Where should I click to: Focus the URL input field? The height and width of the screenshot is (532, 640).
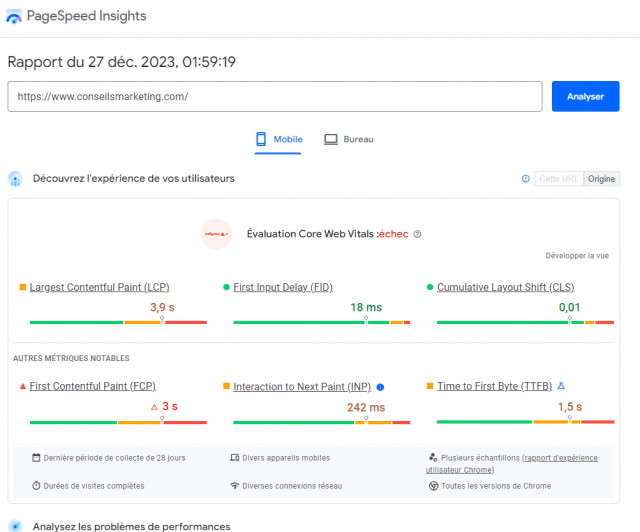point(275,96)
